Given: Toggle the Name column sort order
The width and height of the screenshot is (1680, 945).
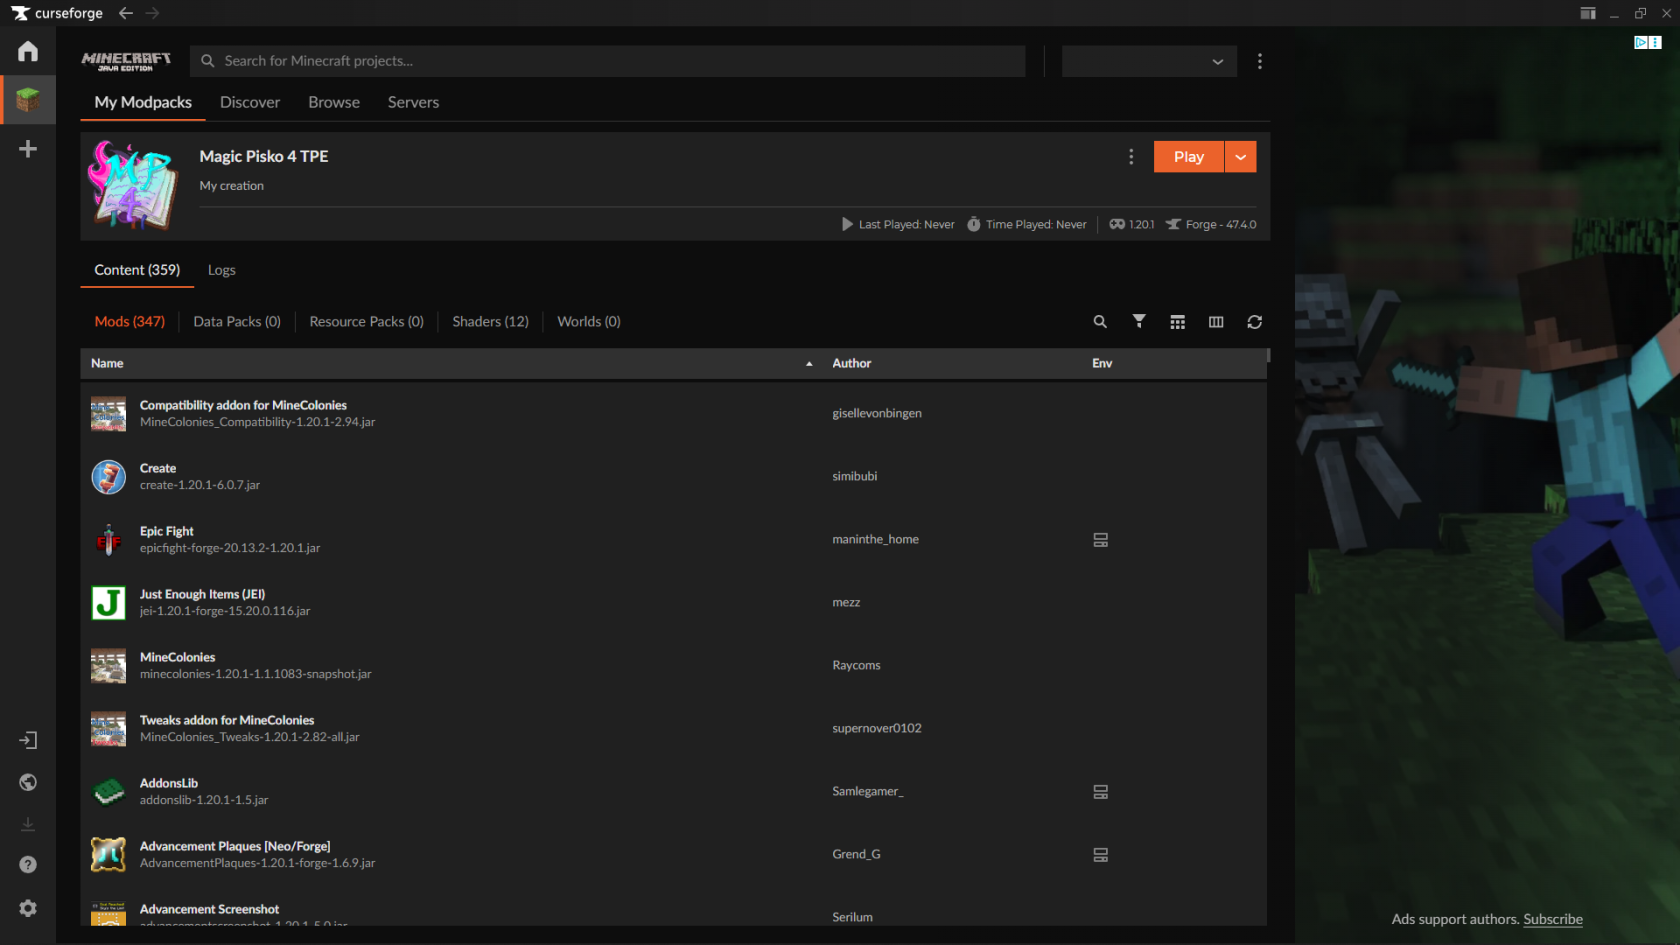Looking at the screenshot, I should click(107, 363).
